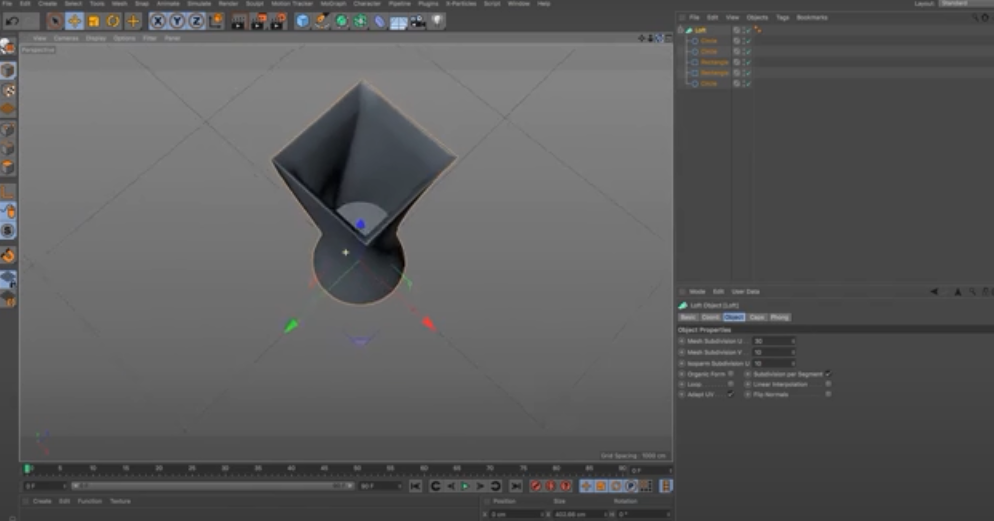
Task: Click Mesh Subdivision V stepper arrows
Action: tap(793, 352)
